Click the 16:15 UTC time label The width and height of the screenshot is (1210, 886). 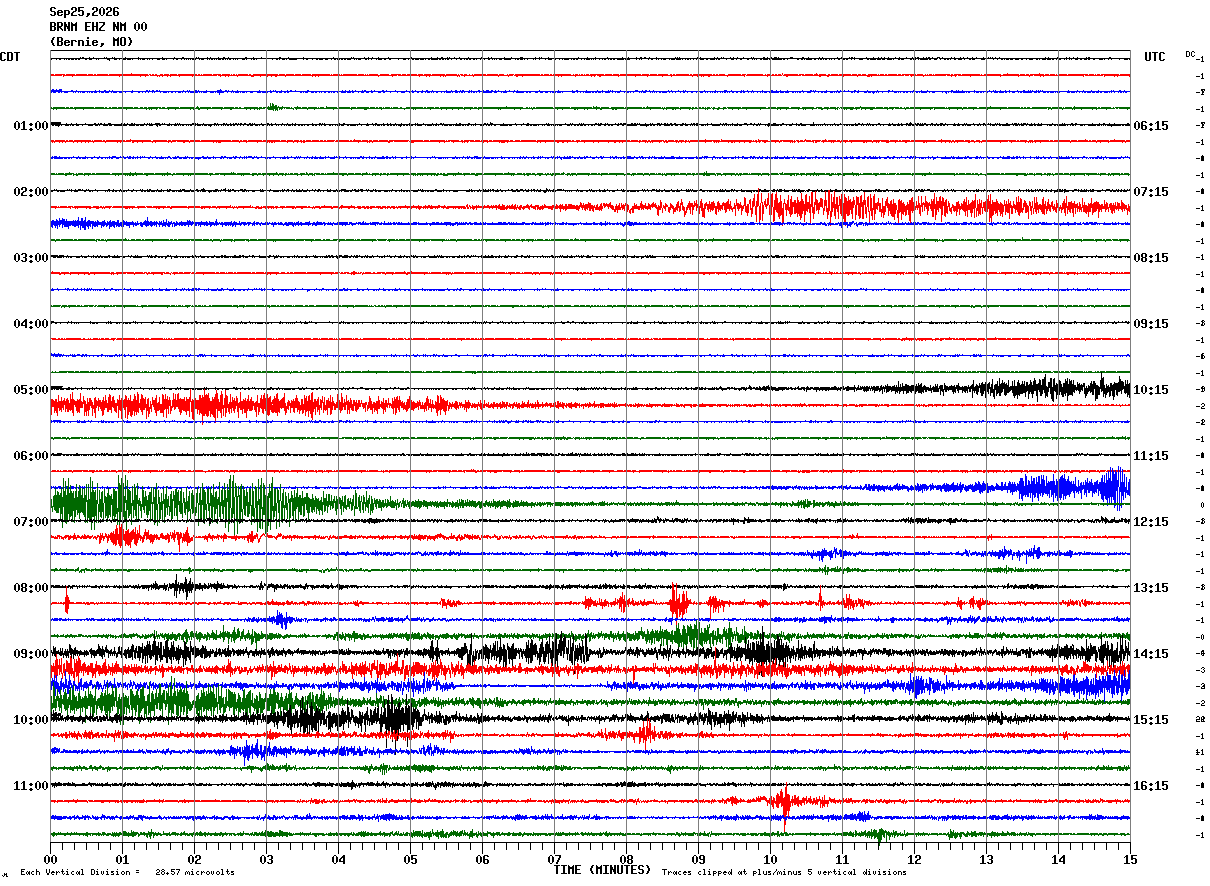click(1150, 786)
